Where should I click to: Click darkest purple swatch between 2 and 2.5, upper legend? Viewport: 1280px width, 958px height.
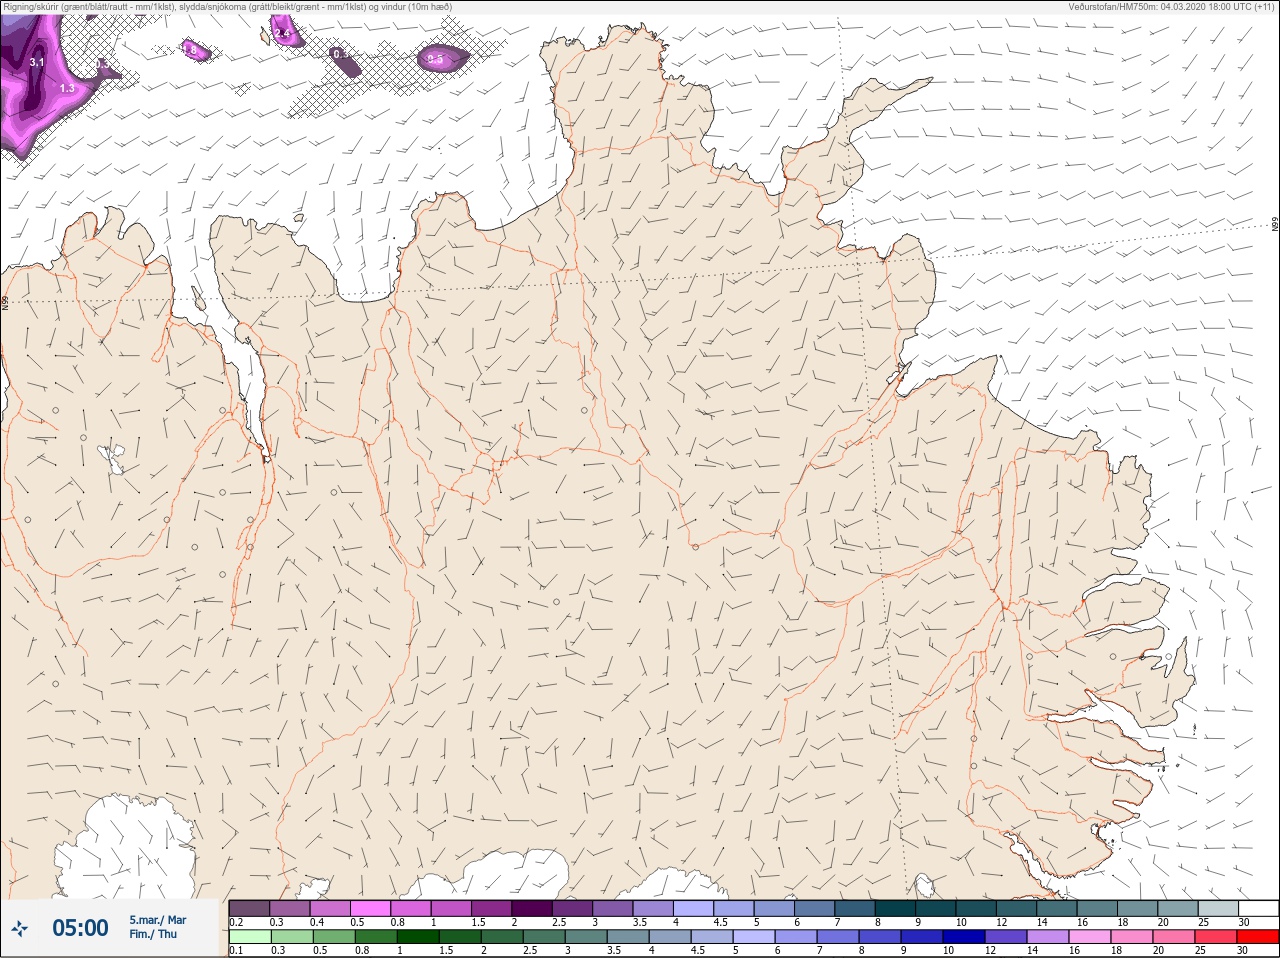pos(532,908)
